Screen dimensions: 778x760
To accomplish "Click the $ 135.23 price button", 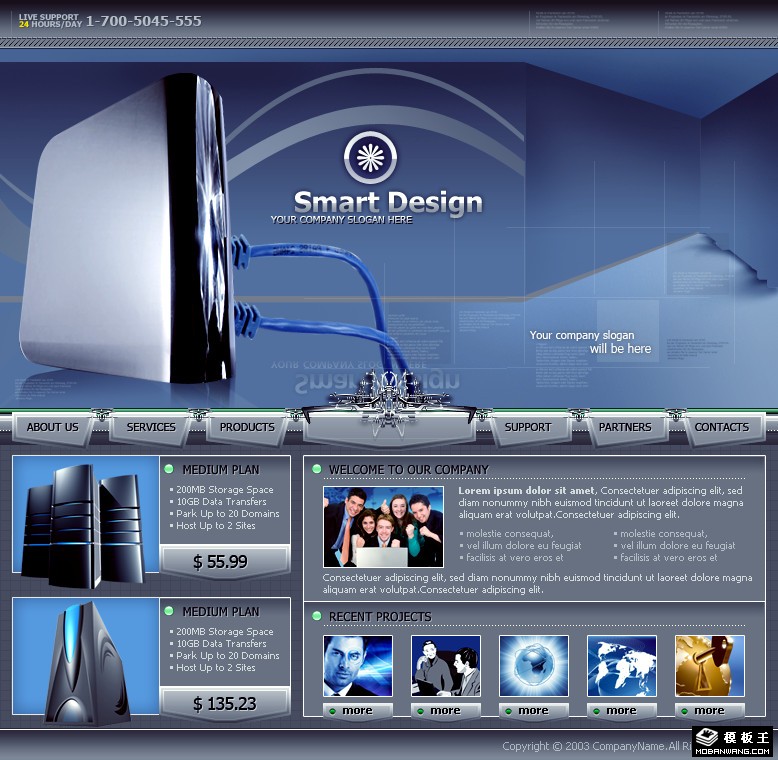I will point(225,703).
